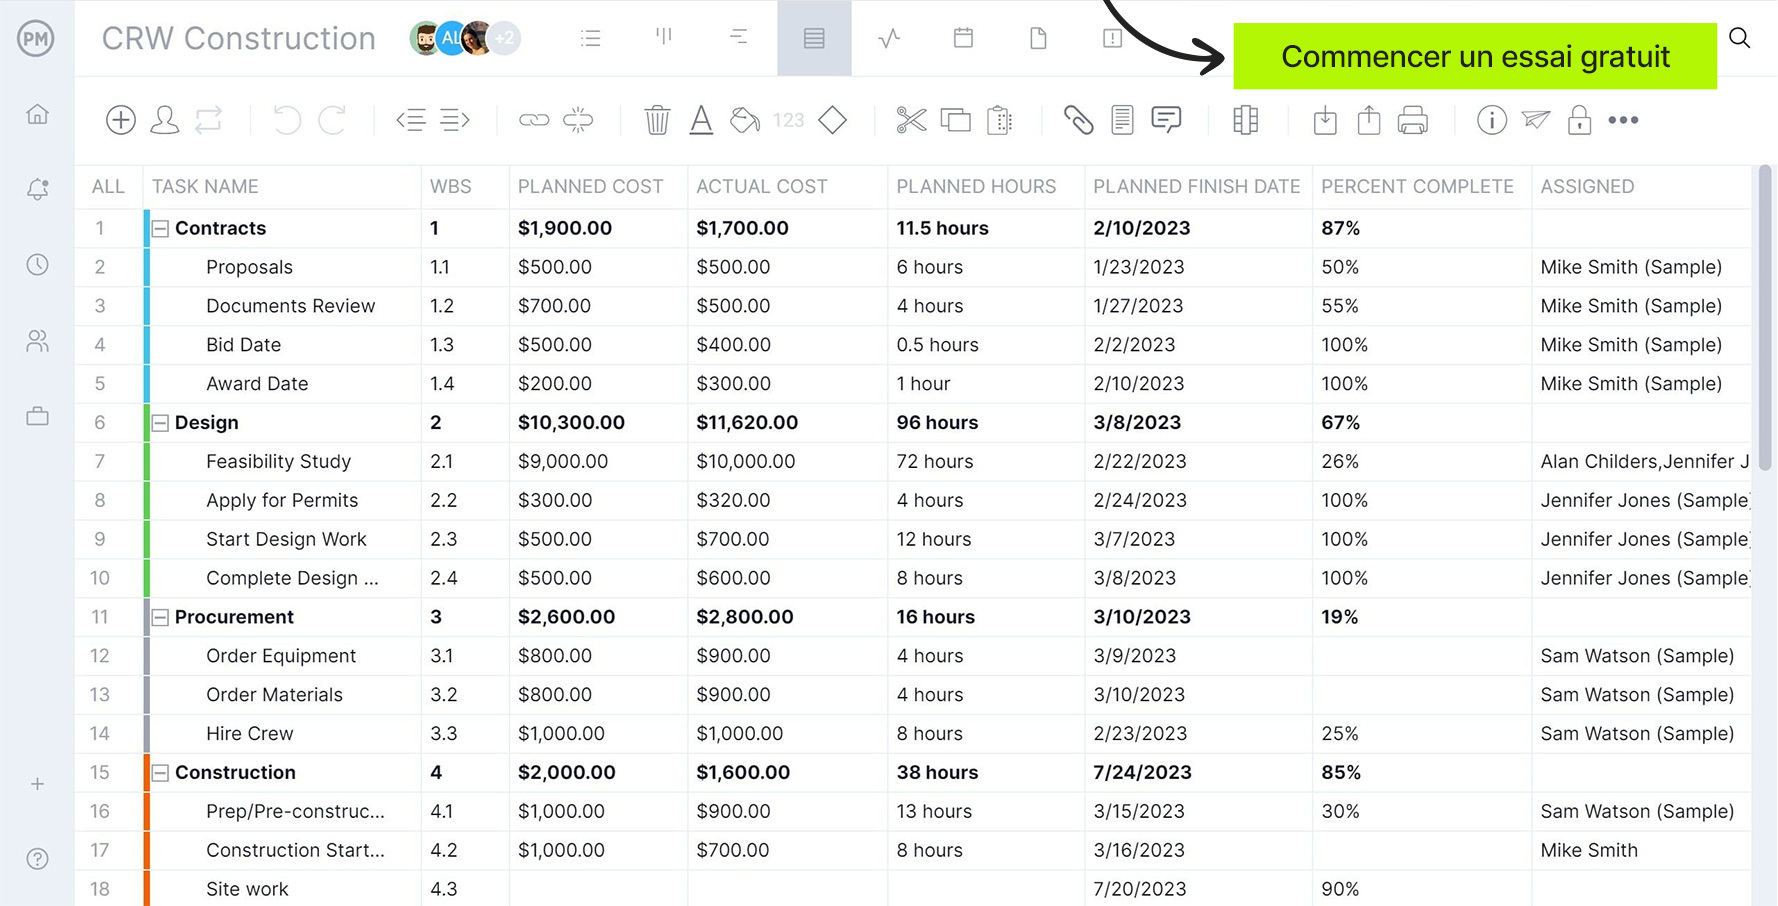Viewport: 1778px width, 906px height.
Task: Open the clock icon in sidebar
Action: (37, 265)
